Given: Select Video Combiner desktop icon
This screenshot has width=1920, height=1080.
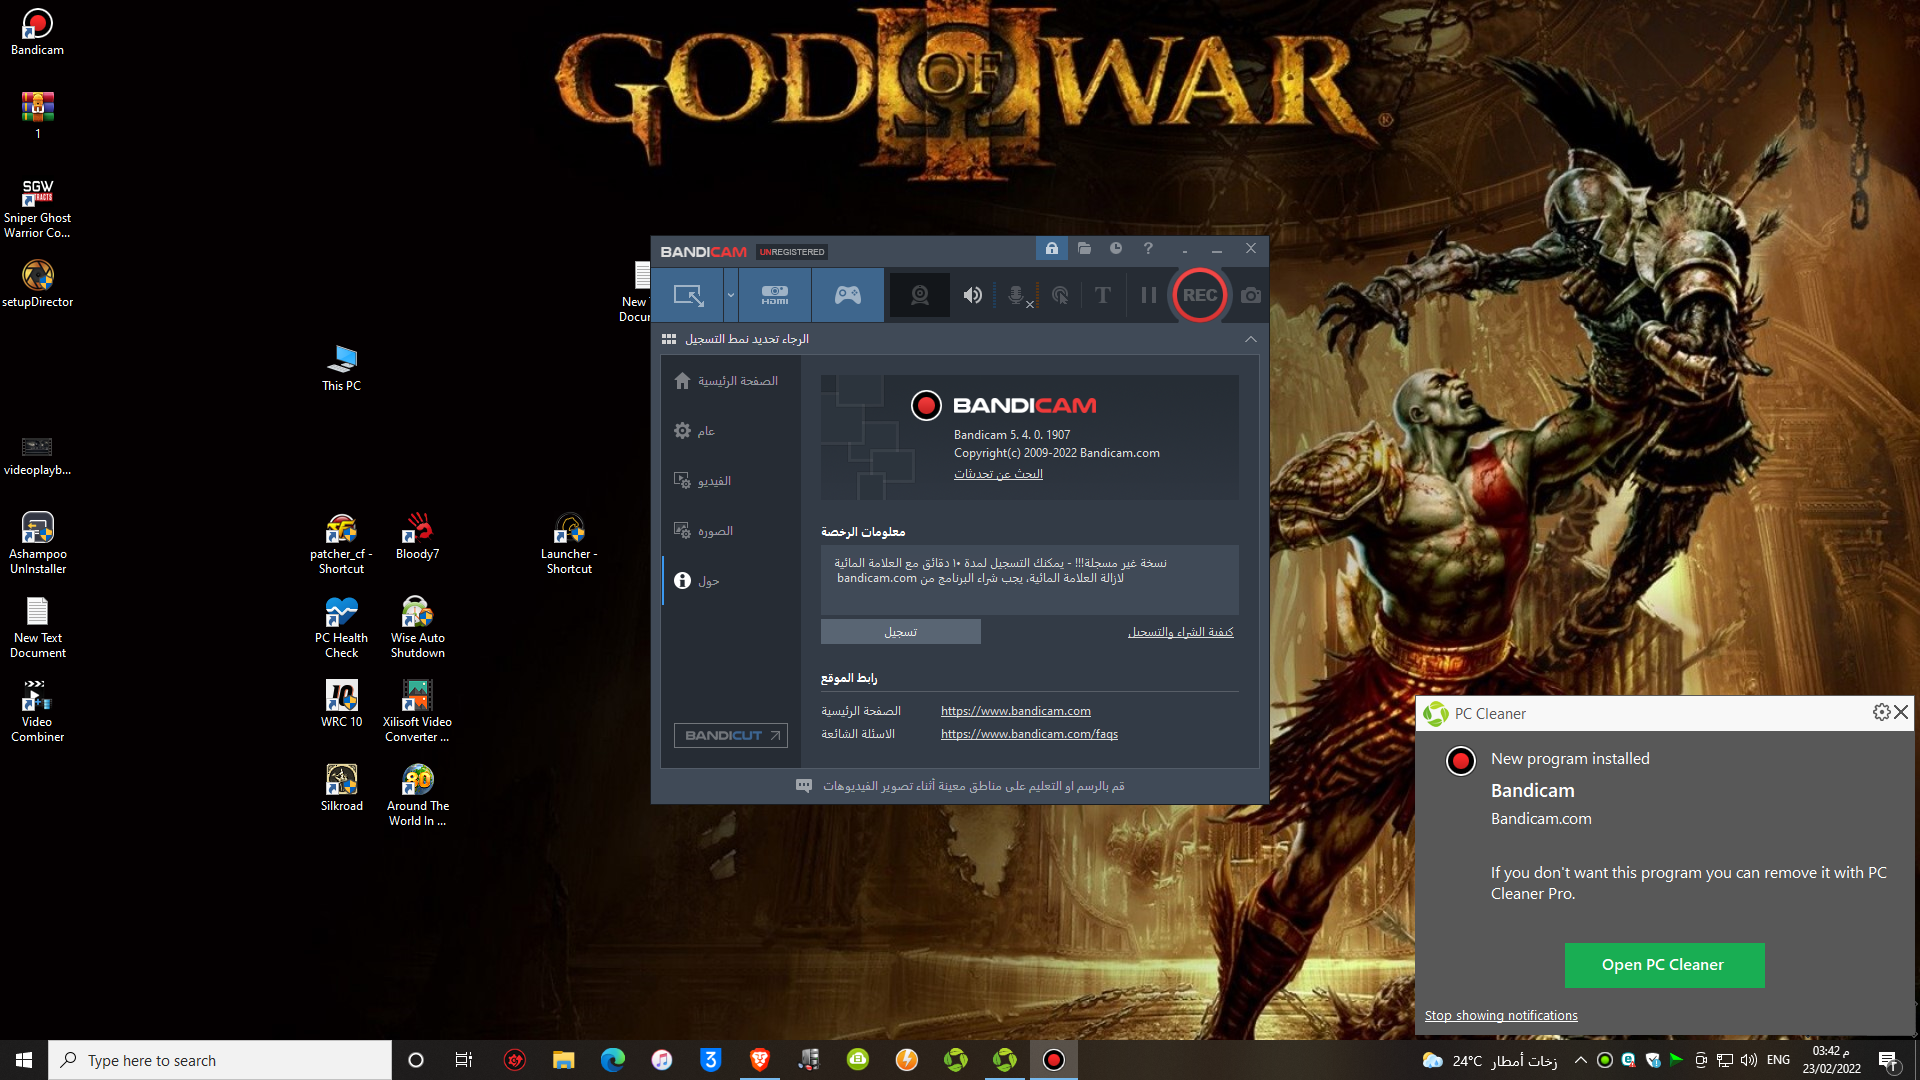Looking at the screenshot, I should click(37, 711).
